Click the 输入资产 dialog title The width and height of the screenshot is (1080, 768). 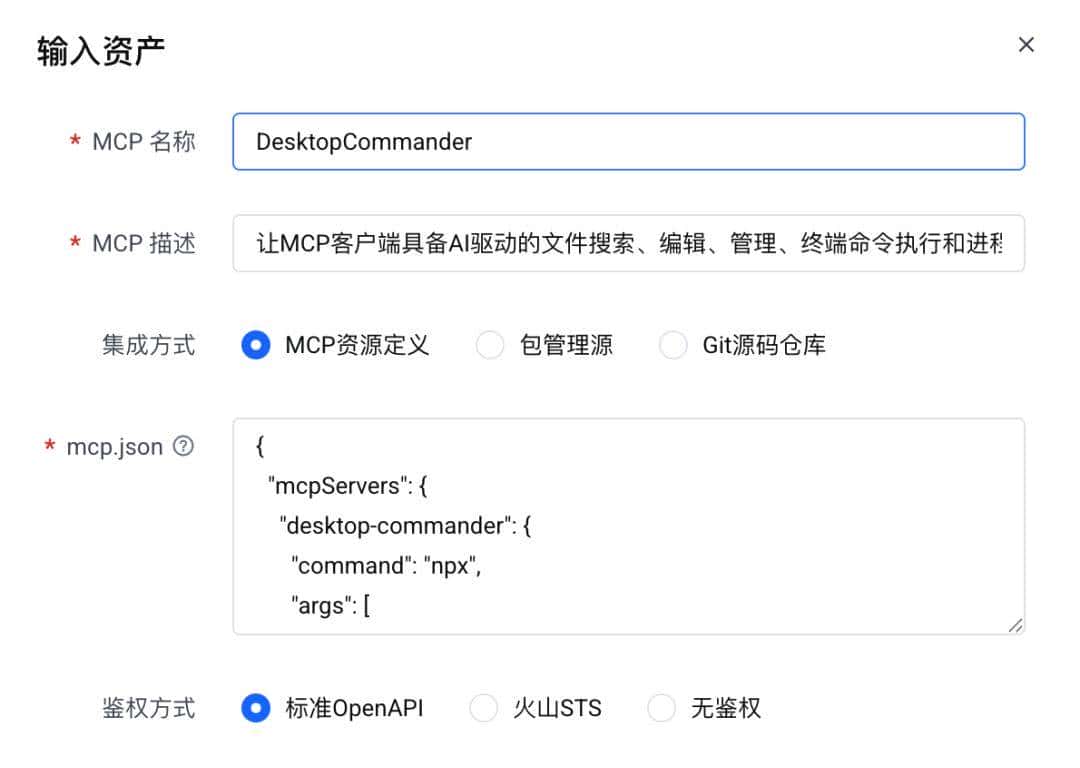pos(98,44)
